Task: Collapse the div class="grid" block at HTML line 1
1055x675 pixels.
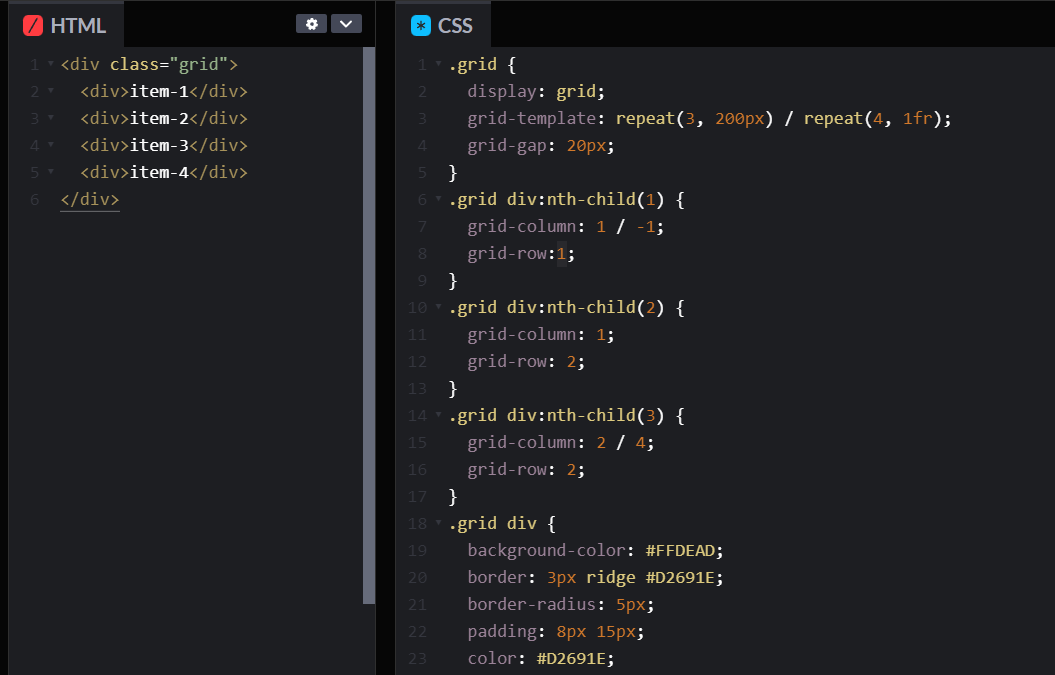Action: point(50,65)
